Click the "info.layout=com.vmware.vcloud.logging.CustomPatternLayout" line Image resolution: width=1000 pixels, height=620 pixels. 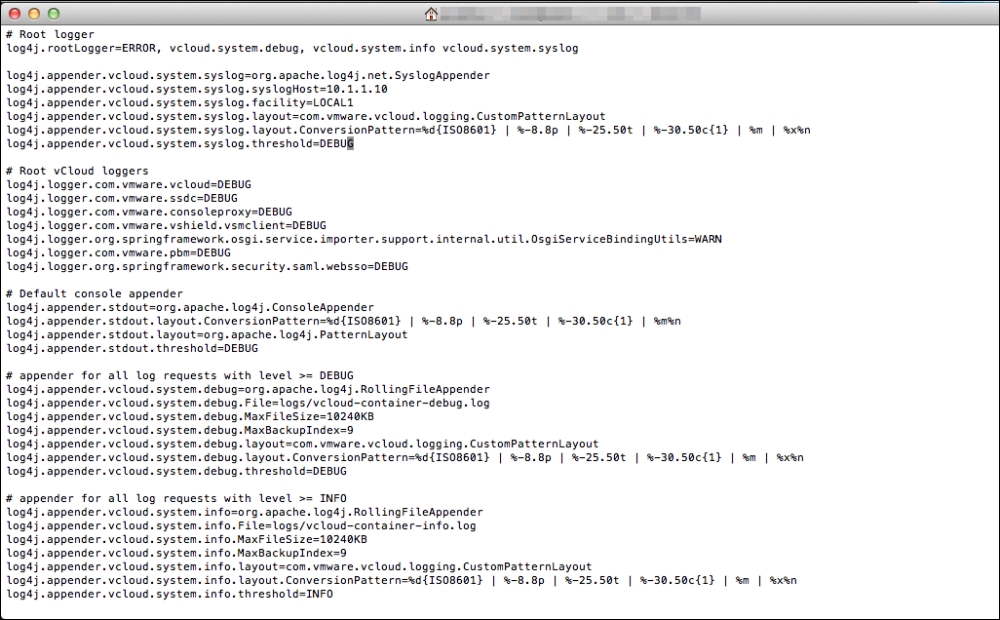(299, 567)
